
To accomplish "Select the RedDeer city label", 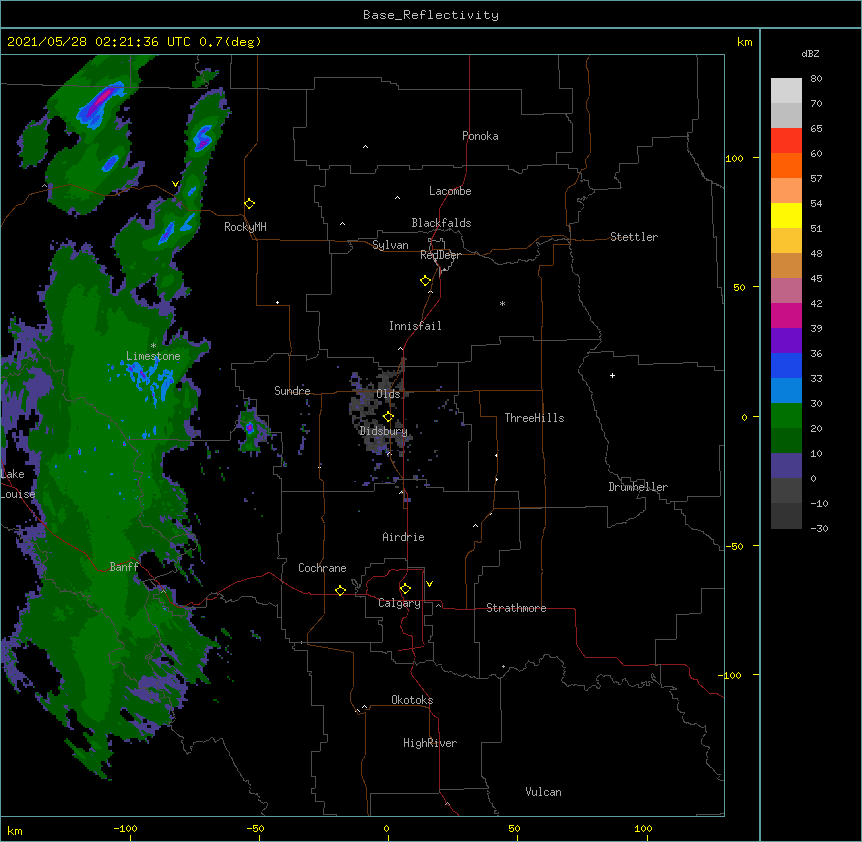I will coord(440,255).
